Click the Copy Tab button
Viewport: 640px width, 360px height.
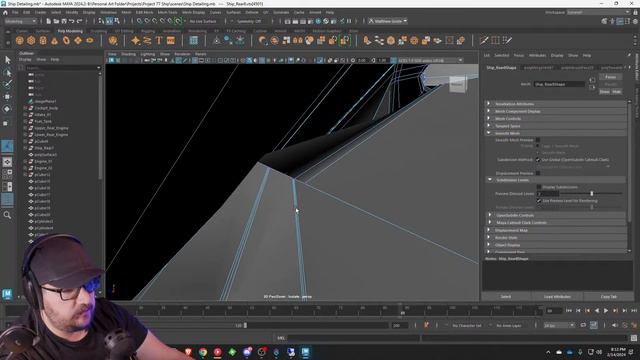[x=609, y=297]
